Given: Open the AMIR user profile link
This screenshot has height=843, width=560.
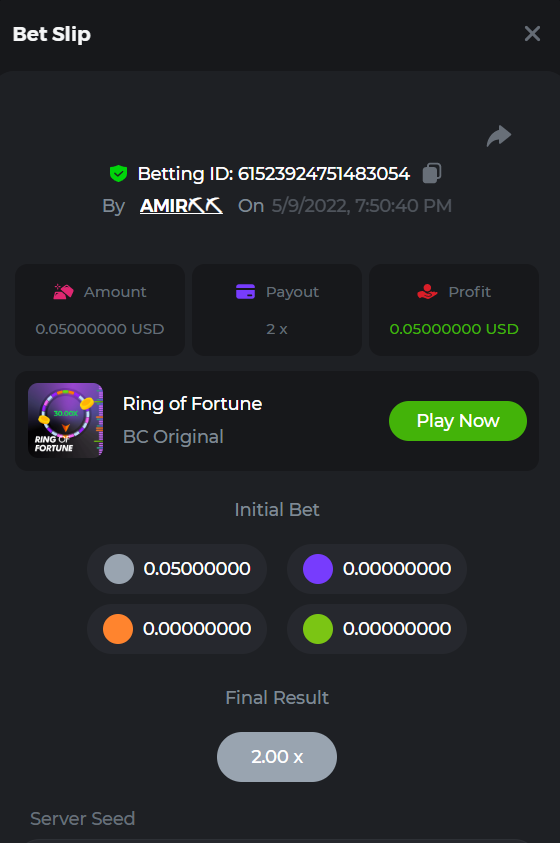Looking at the screenshot, I should (x=181, y=205).
